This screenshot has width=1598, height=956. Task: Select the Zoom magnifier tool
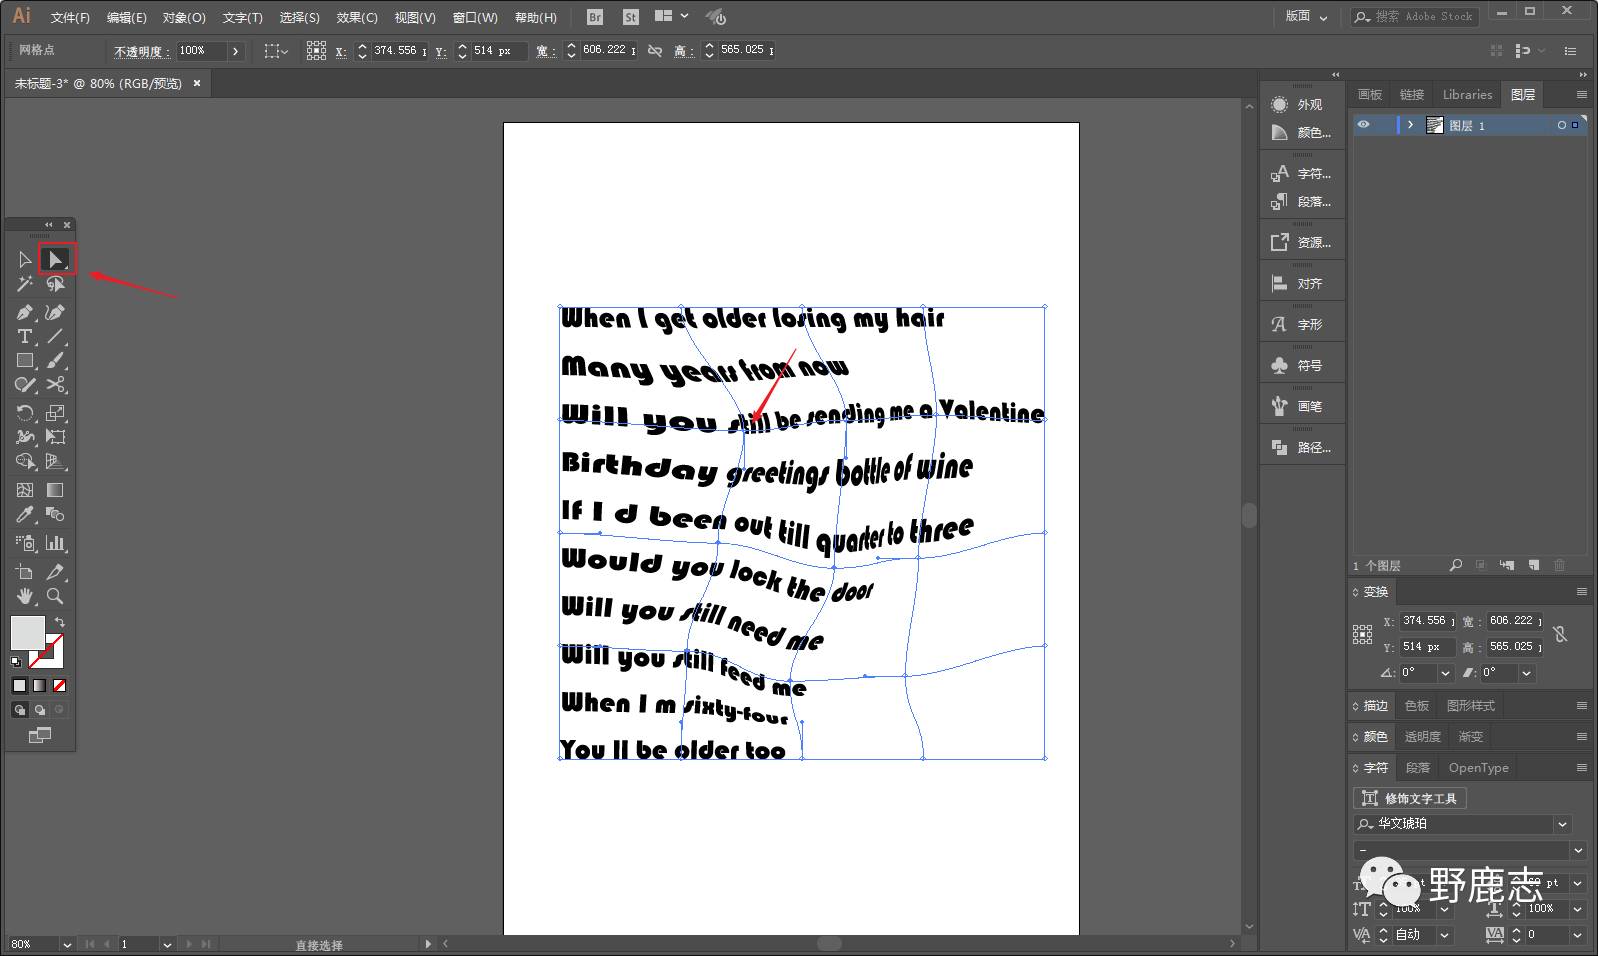point(55,596)
